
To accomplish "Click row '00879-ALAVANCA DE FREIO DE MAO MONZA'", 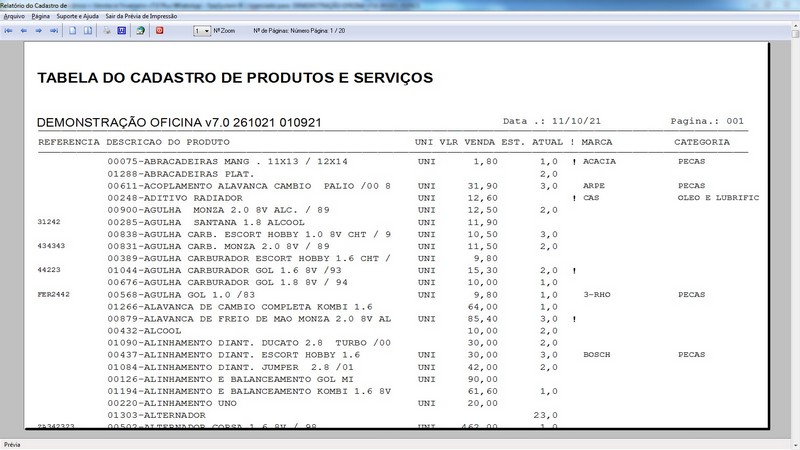I will (249, 318).
